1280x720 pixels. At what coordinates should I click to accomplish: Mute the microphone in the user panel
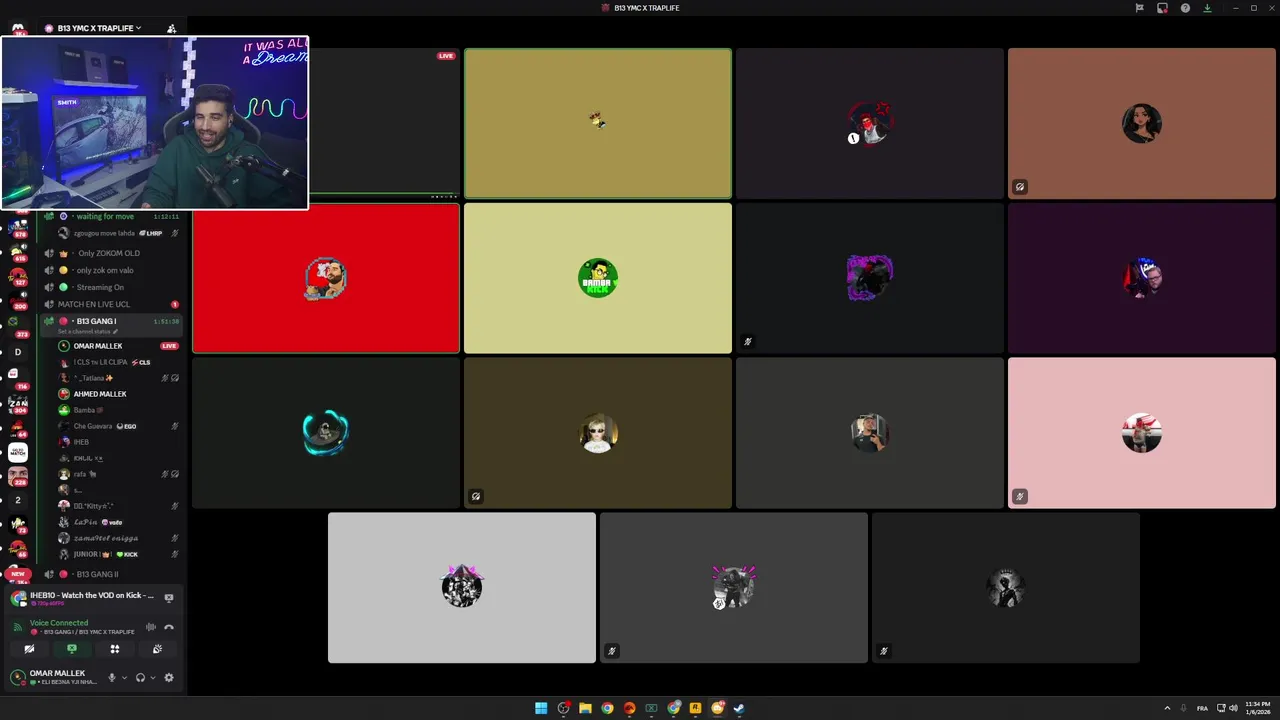[x=112, y=677]
